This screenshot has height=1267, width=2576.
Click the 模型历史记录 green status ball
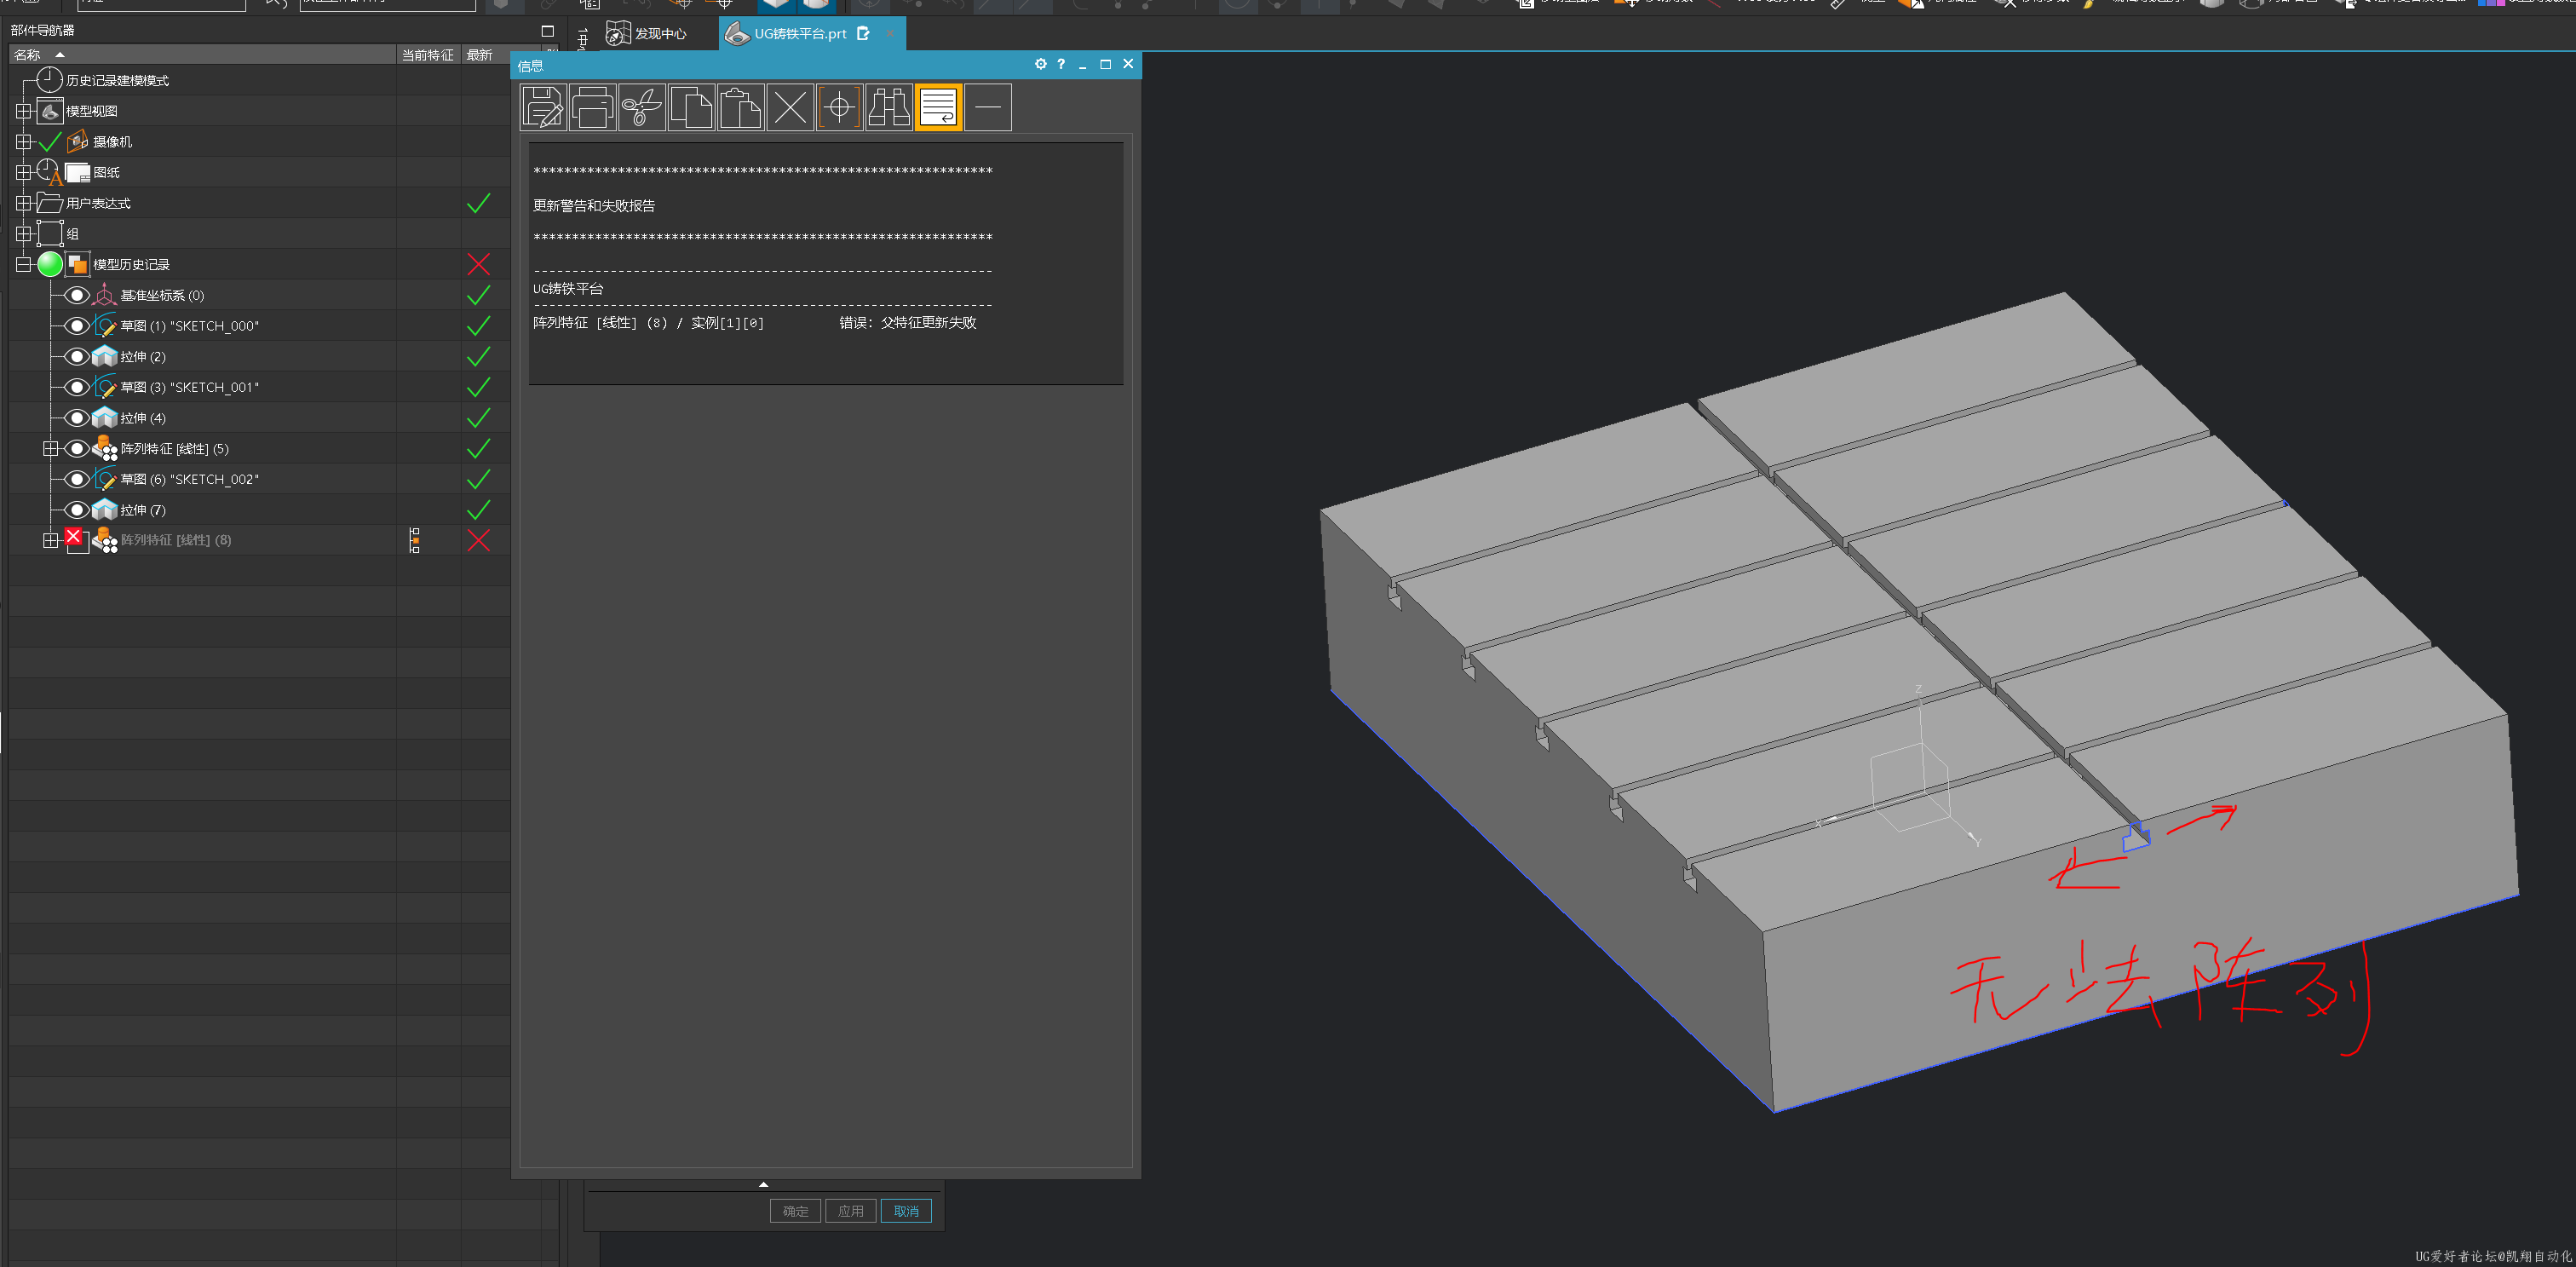click(50, 264)
